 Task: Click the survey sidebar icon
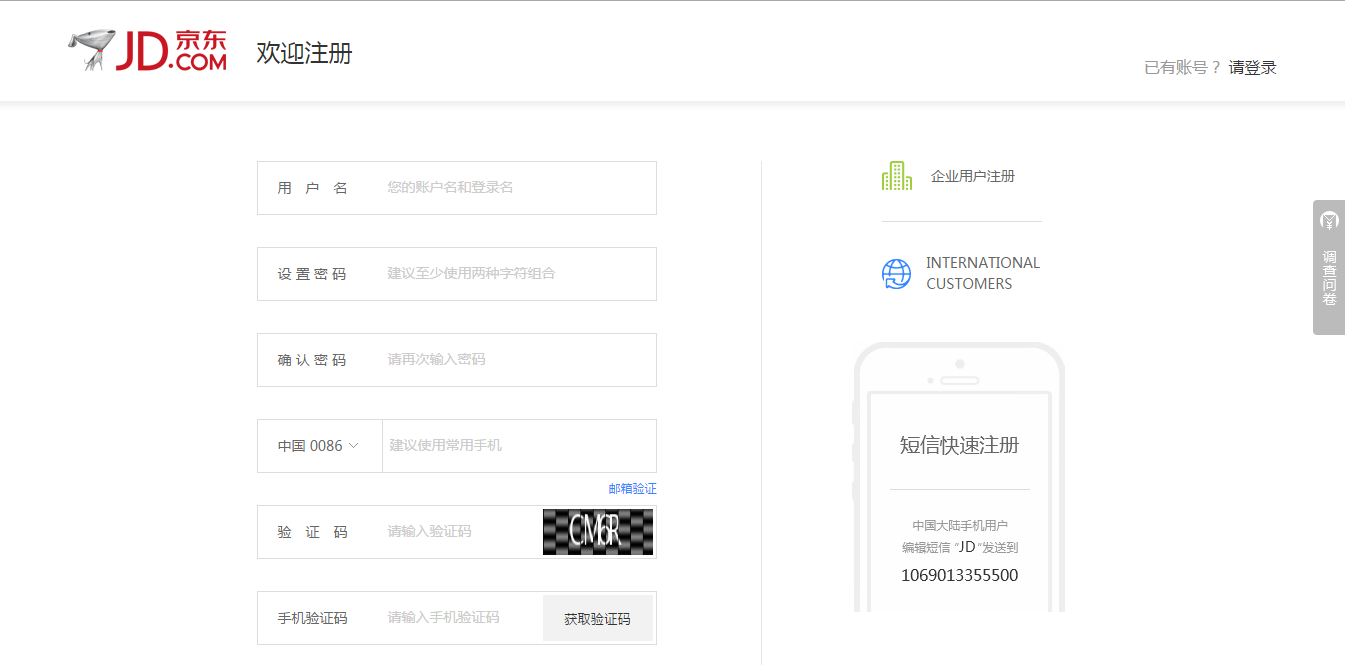(x=1329, y=221)
